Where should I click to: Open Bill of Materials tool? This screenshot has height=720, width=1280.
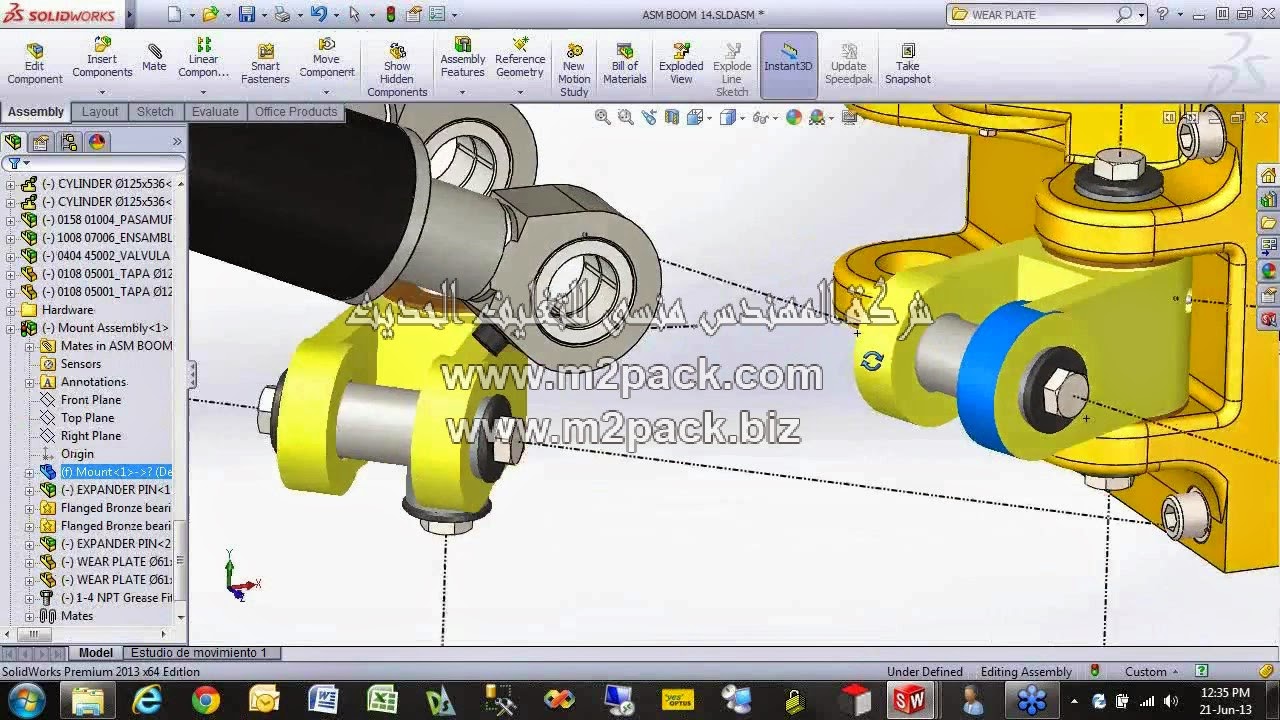point(625,64)
